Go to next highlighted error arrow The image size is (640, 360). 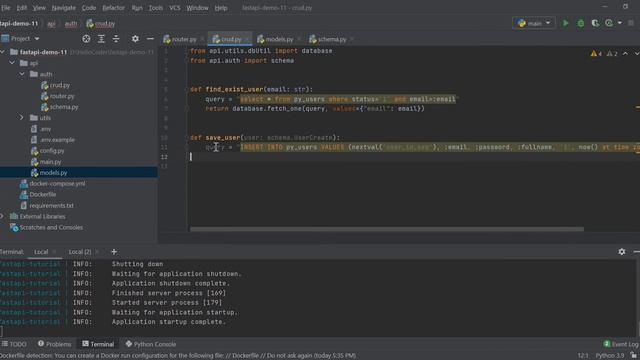pos(636,53)
